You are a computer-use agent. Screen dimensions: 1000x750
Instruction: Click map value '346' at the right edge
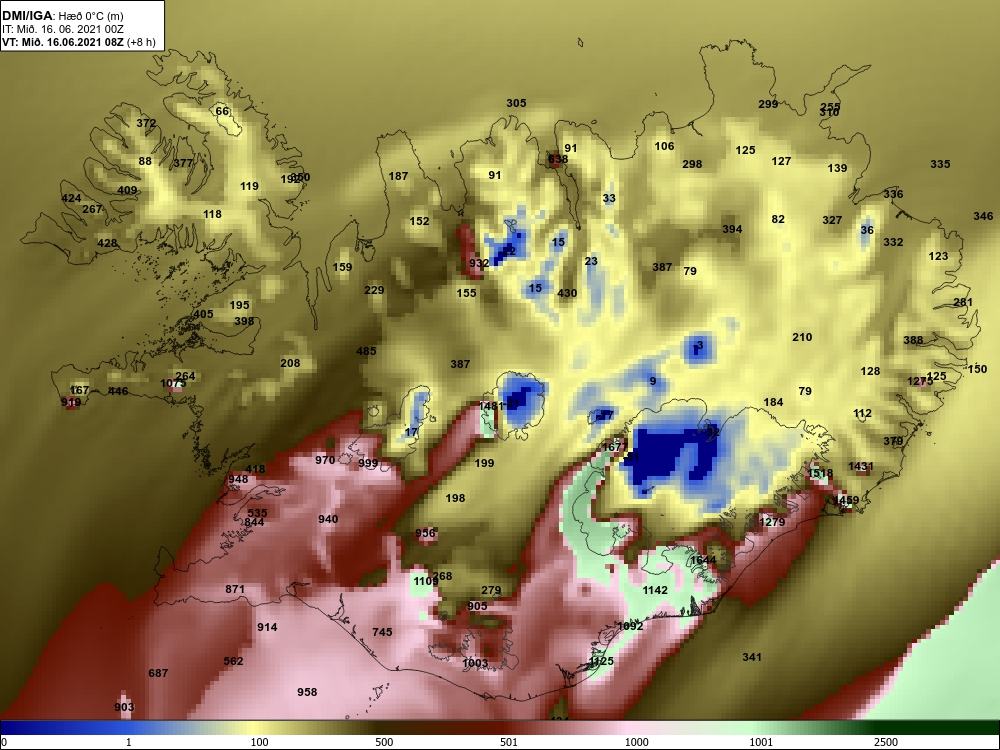click(x=983, y=216)
